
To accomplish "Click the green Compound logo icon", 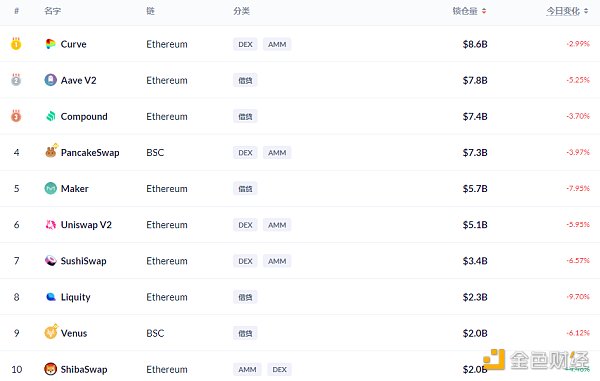I will click(x=51, y=116).
